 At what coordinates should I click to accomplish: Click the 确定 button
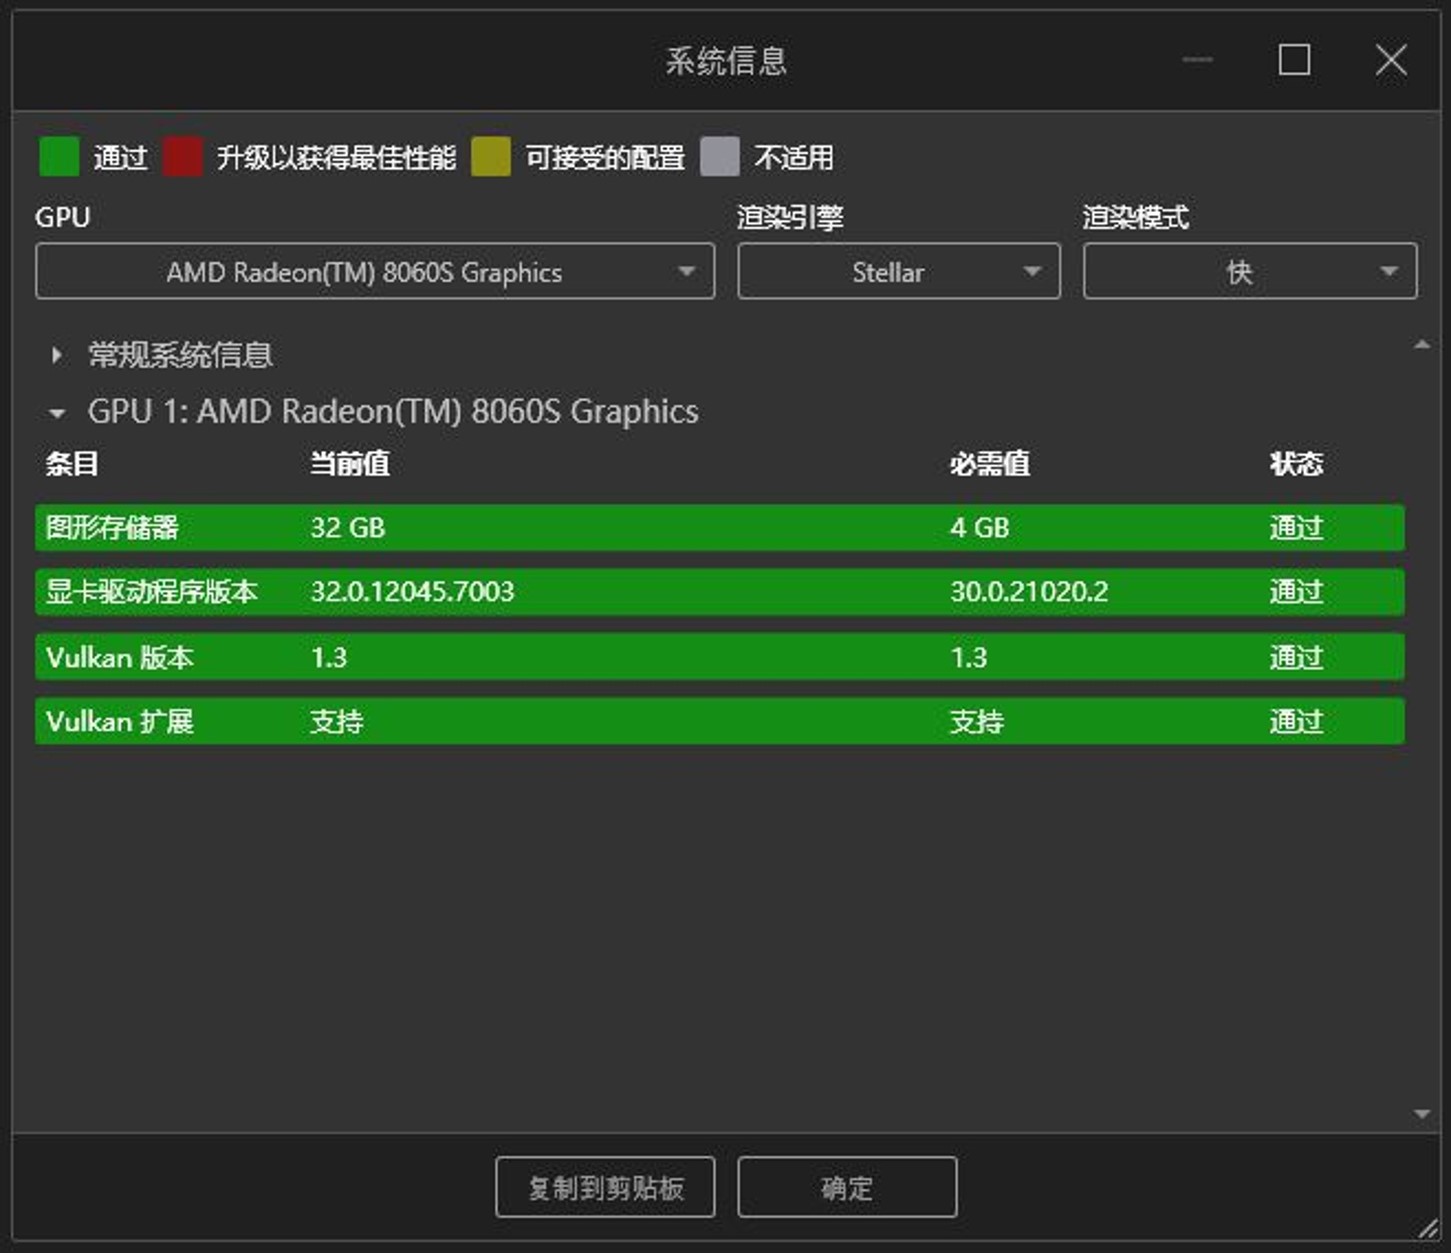click(847, 1187)
